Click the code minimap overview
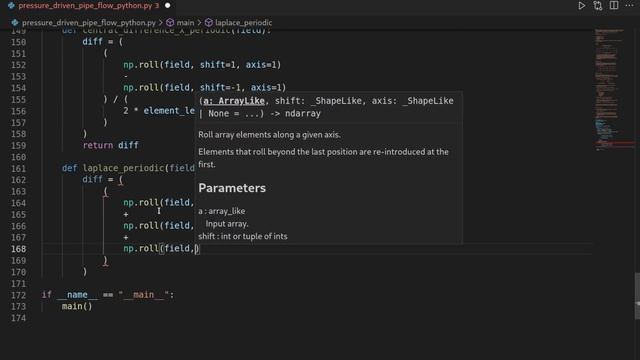 (x=613, y=90)
